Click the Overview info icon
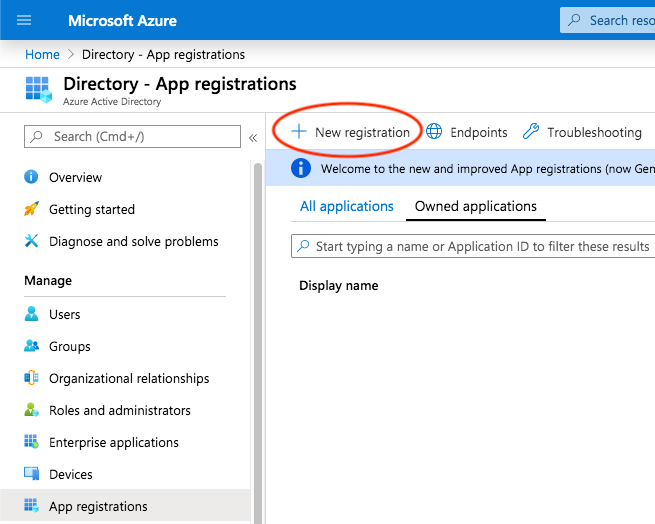This screenshot has width=655, height=524. tap(31, 177)
